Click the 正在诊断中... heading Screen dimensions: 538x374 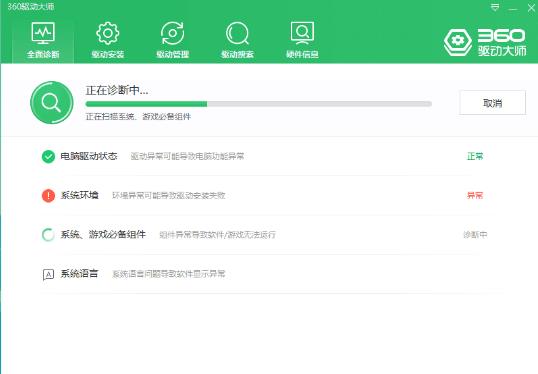tap(117, 90)
